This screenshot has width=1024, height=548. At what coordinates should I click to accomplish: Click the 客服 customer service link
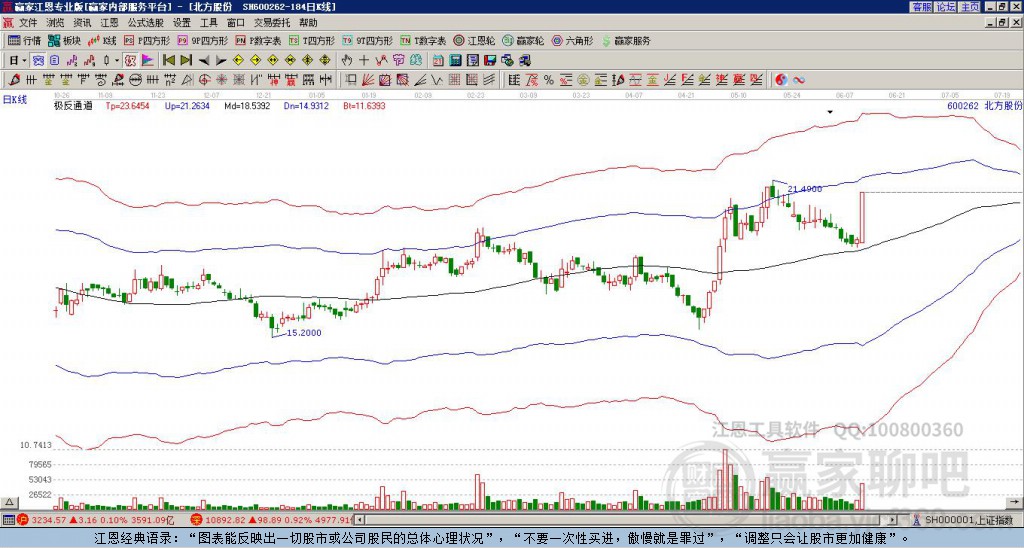(x=921, y=7)
